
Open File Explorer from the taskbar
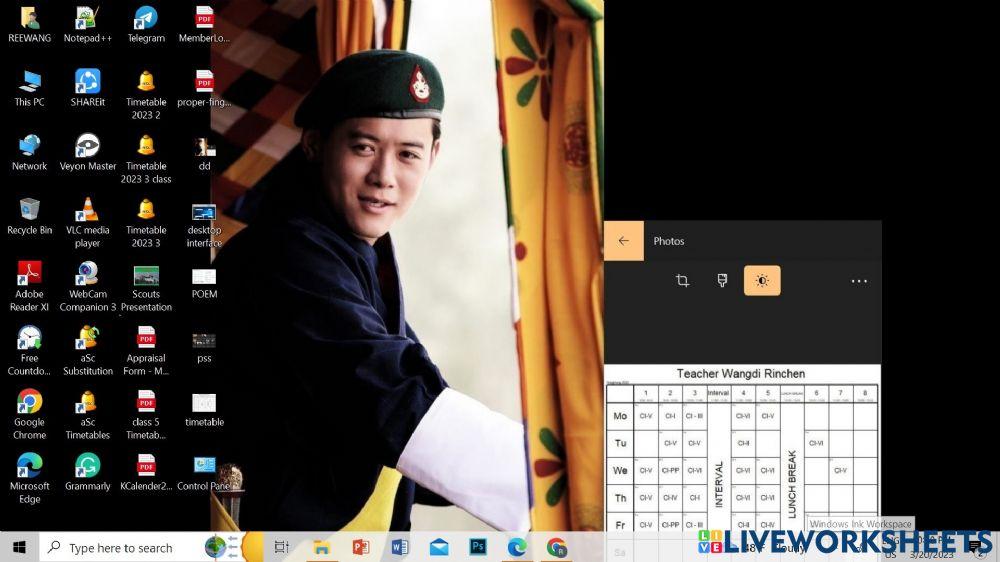click(322, 547)
